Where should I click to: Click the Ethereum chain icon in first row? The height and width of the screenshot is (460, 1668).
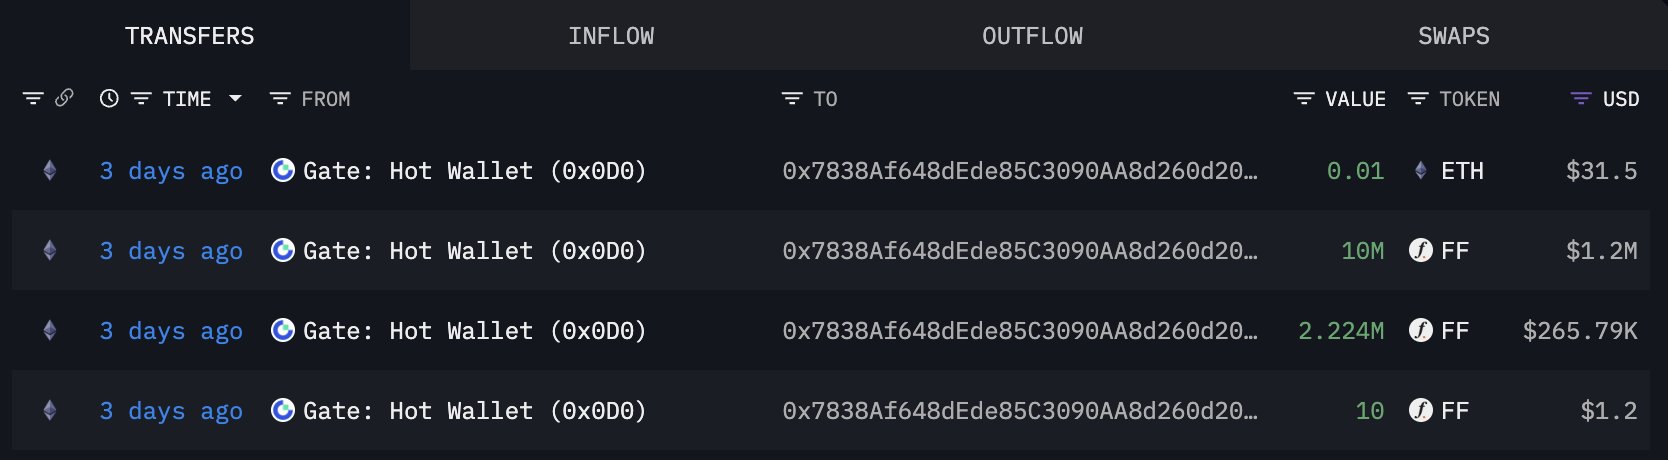[50, 170]
